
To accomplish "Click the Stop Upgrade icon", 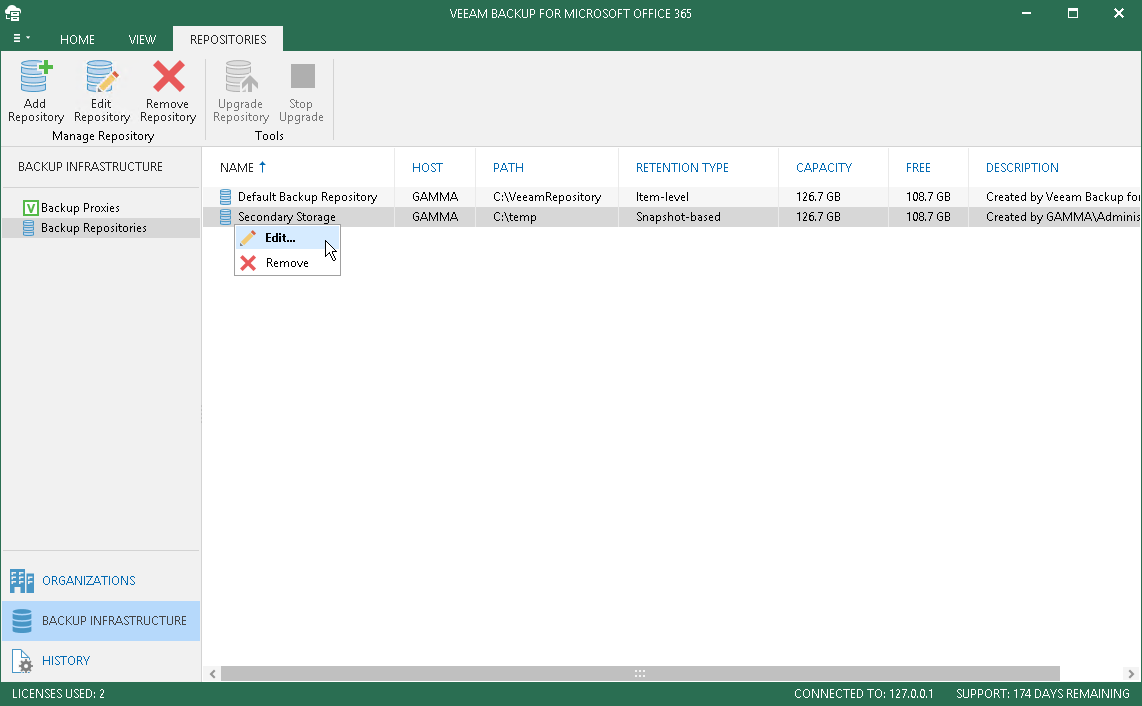I will point(302,76).
